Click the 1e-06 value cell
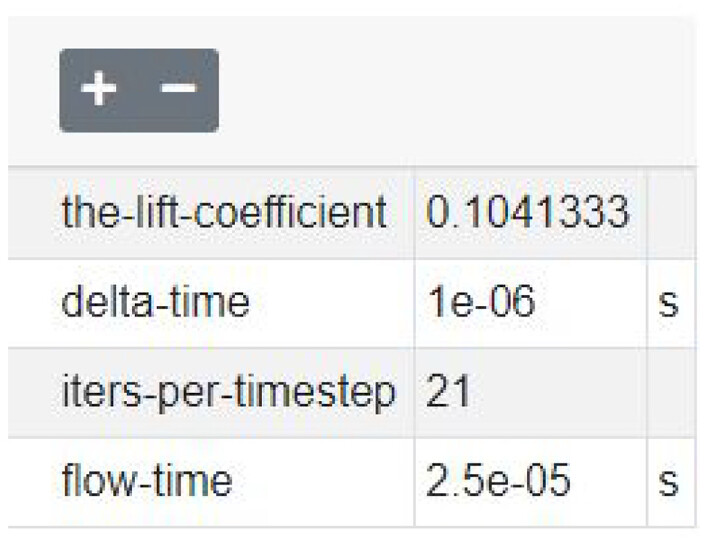 481,302
